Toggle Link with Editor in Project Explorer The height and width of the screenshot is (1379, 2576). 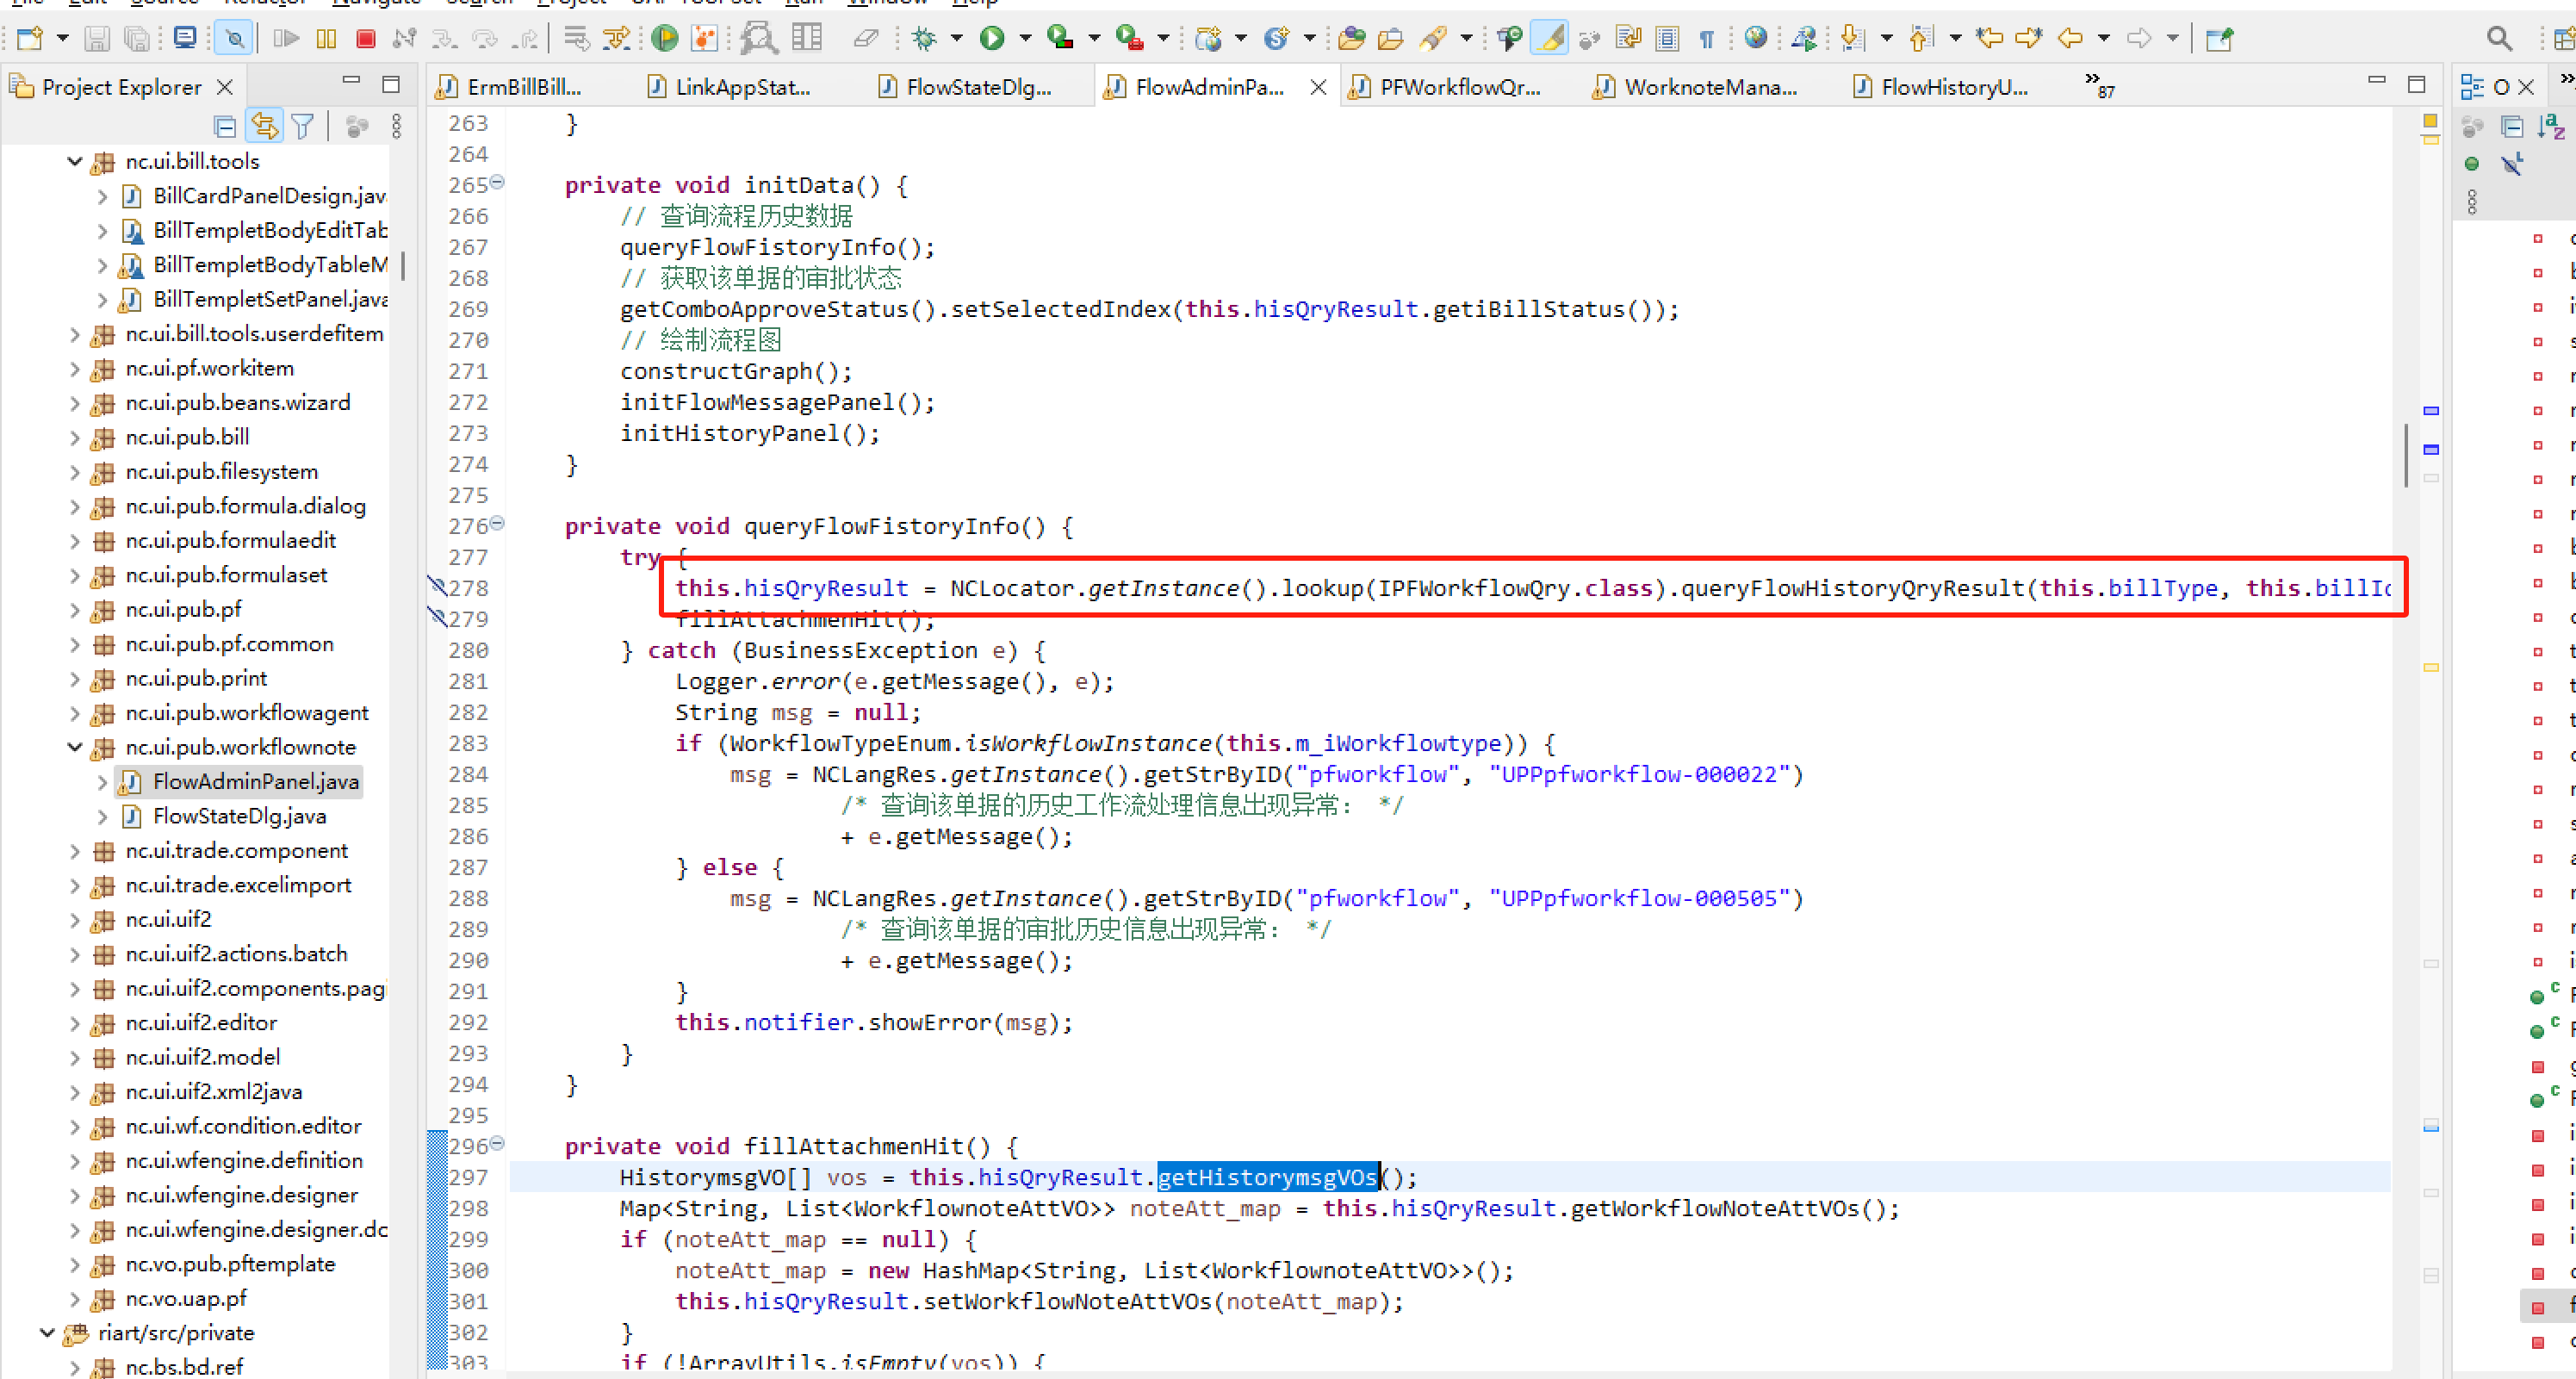pos(264,126)
